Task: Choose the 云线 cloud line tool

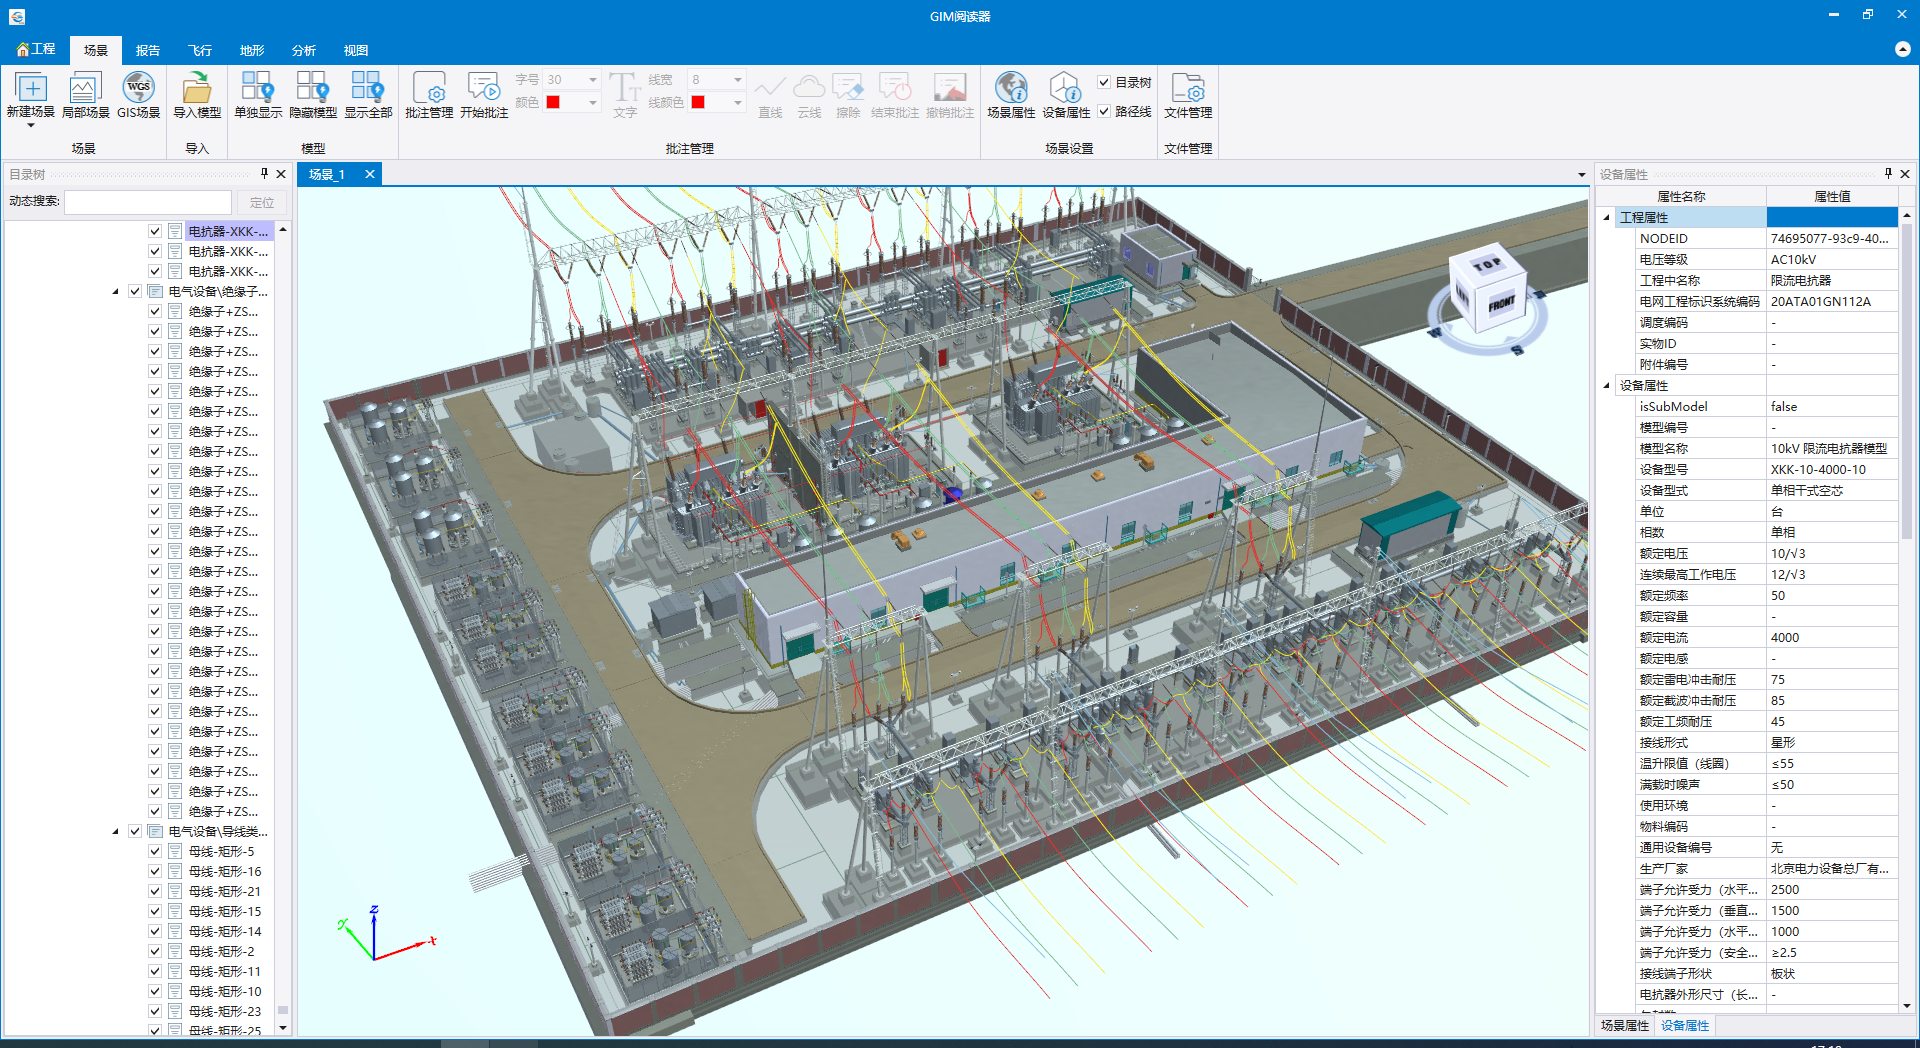Action: coord(809,96)
